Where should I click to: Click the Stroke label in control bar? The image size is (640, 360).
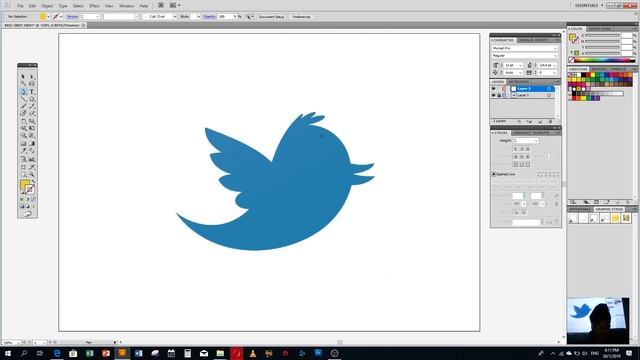[x=72, y=17]
